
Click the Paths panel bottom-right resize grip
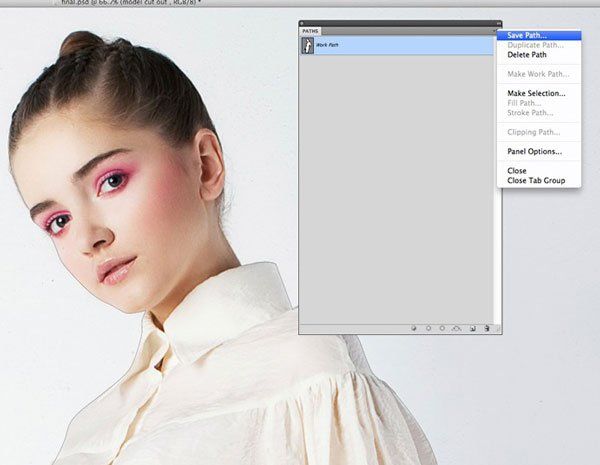pyautogui.click(x=498, y=329)
